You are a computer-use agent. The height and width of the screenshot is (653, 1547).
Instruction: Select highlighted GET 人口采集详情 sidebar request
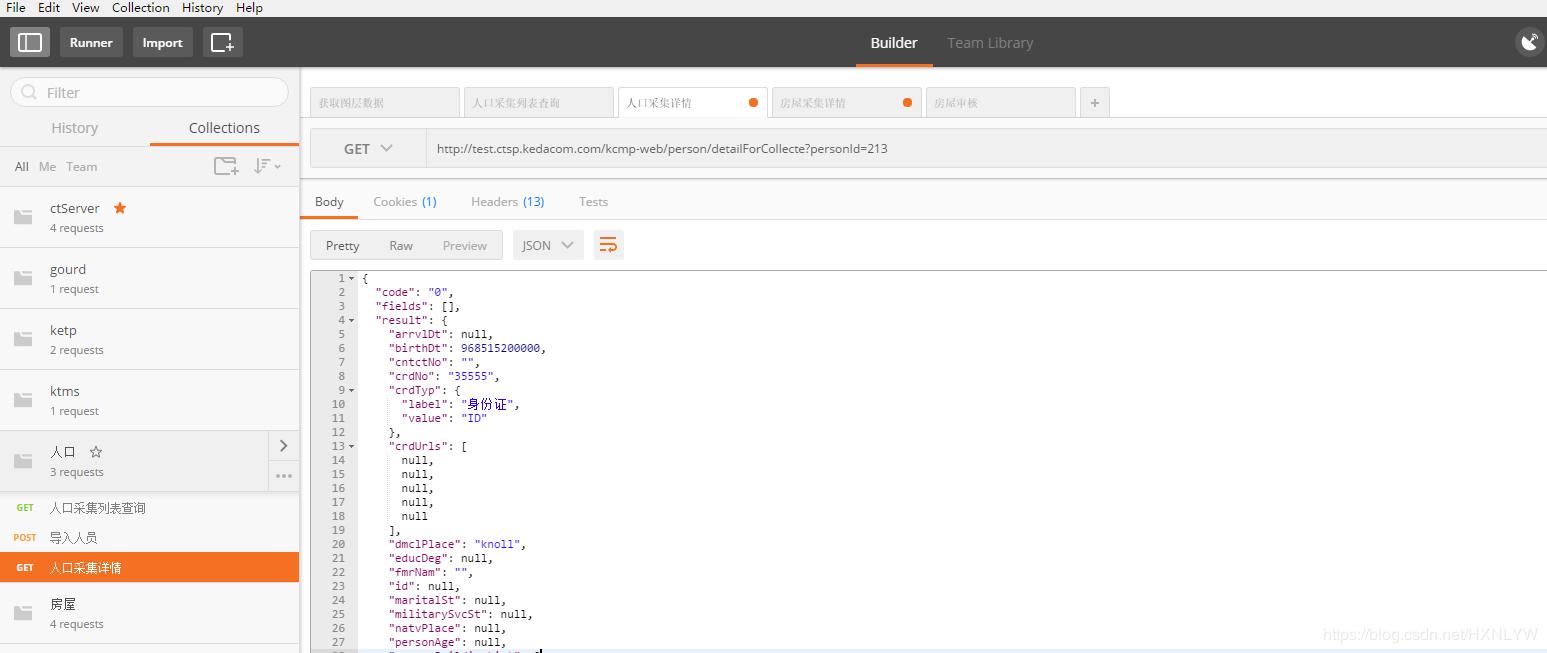[150, 567]
